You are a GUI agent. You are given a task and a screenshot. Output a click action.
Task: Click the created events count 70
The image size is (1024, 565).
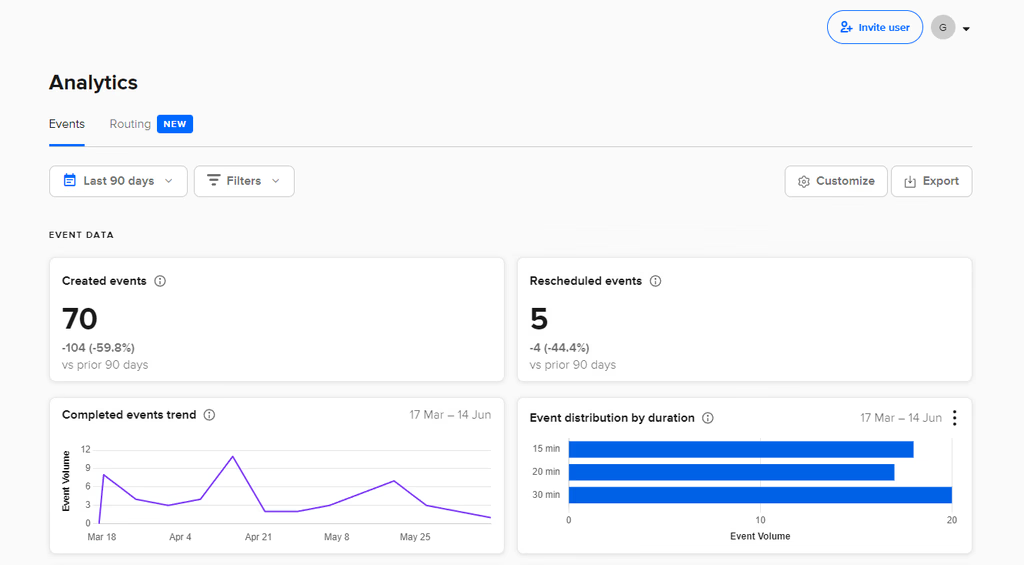click(x=80, y=319)
